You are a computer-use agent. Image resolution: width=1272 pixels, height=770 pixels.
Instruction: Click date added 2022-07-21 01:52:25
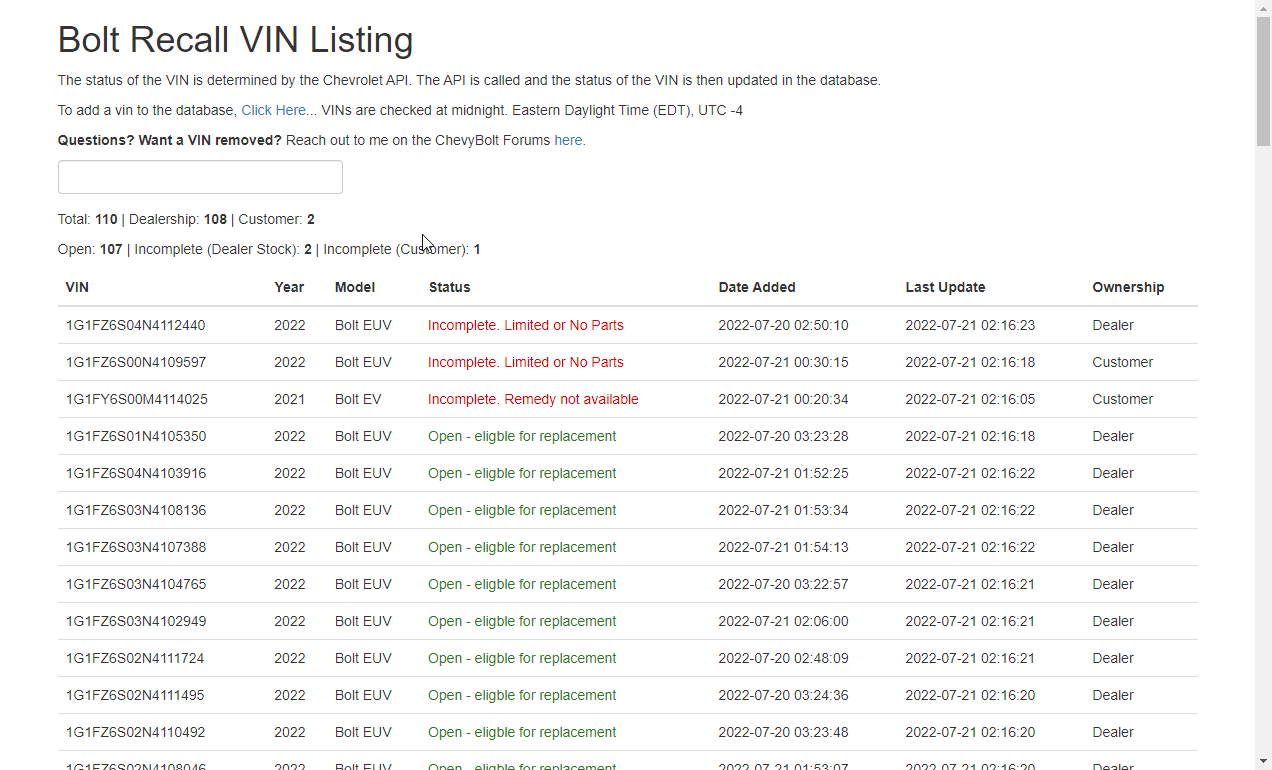point(784,473)
